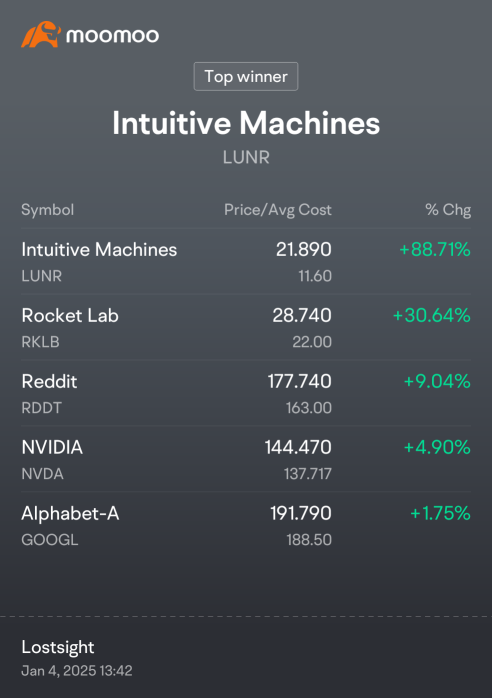Open the Lostsight user profile name
The height and width of the screenshot is (698, 492).
tap(58, 647)
